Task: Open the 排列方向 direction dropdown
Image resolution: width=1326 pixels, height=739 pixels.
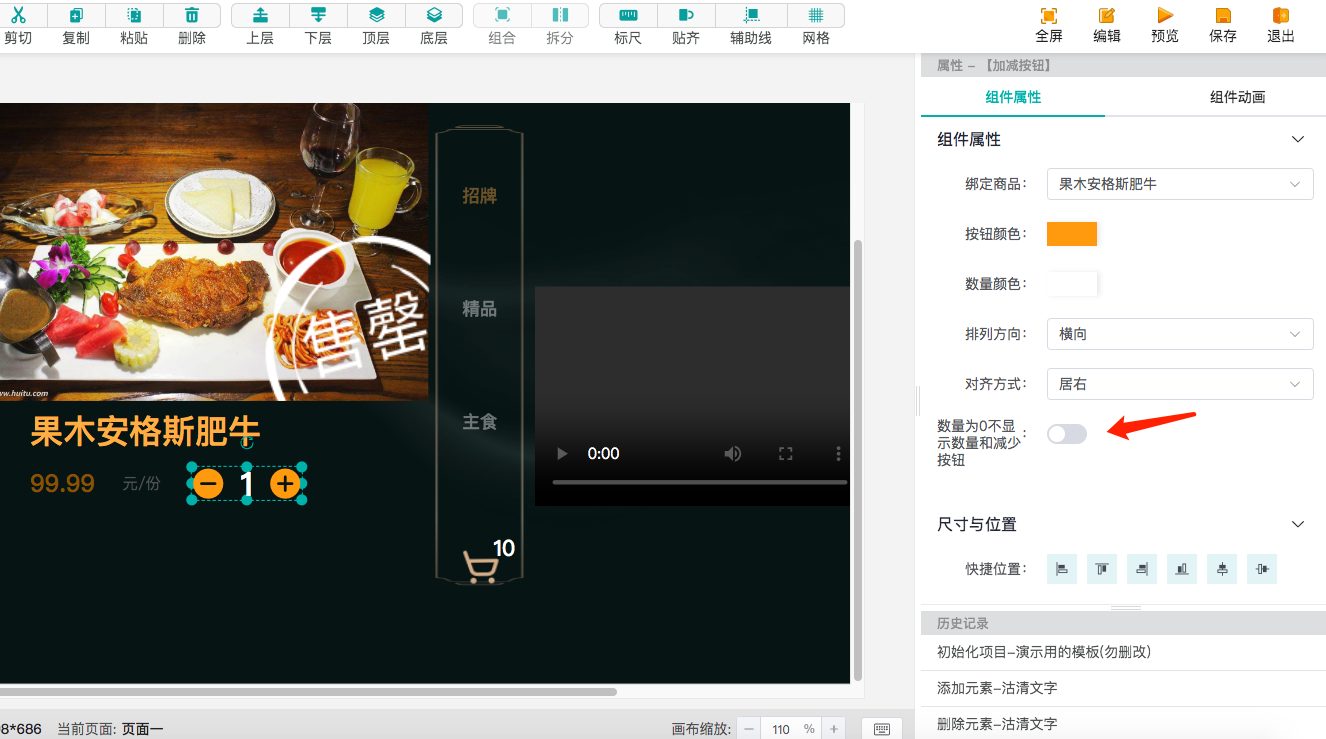Action: tap(1180, 333)
